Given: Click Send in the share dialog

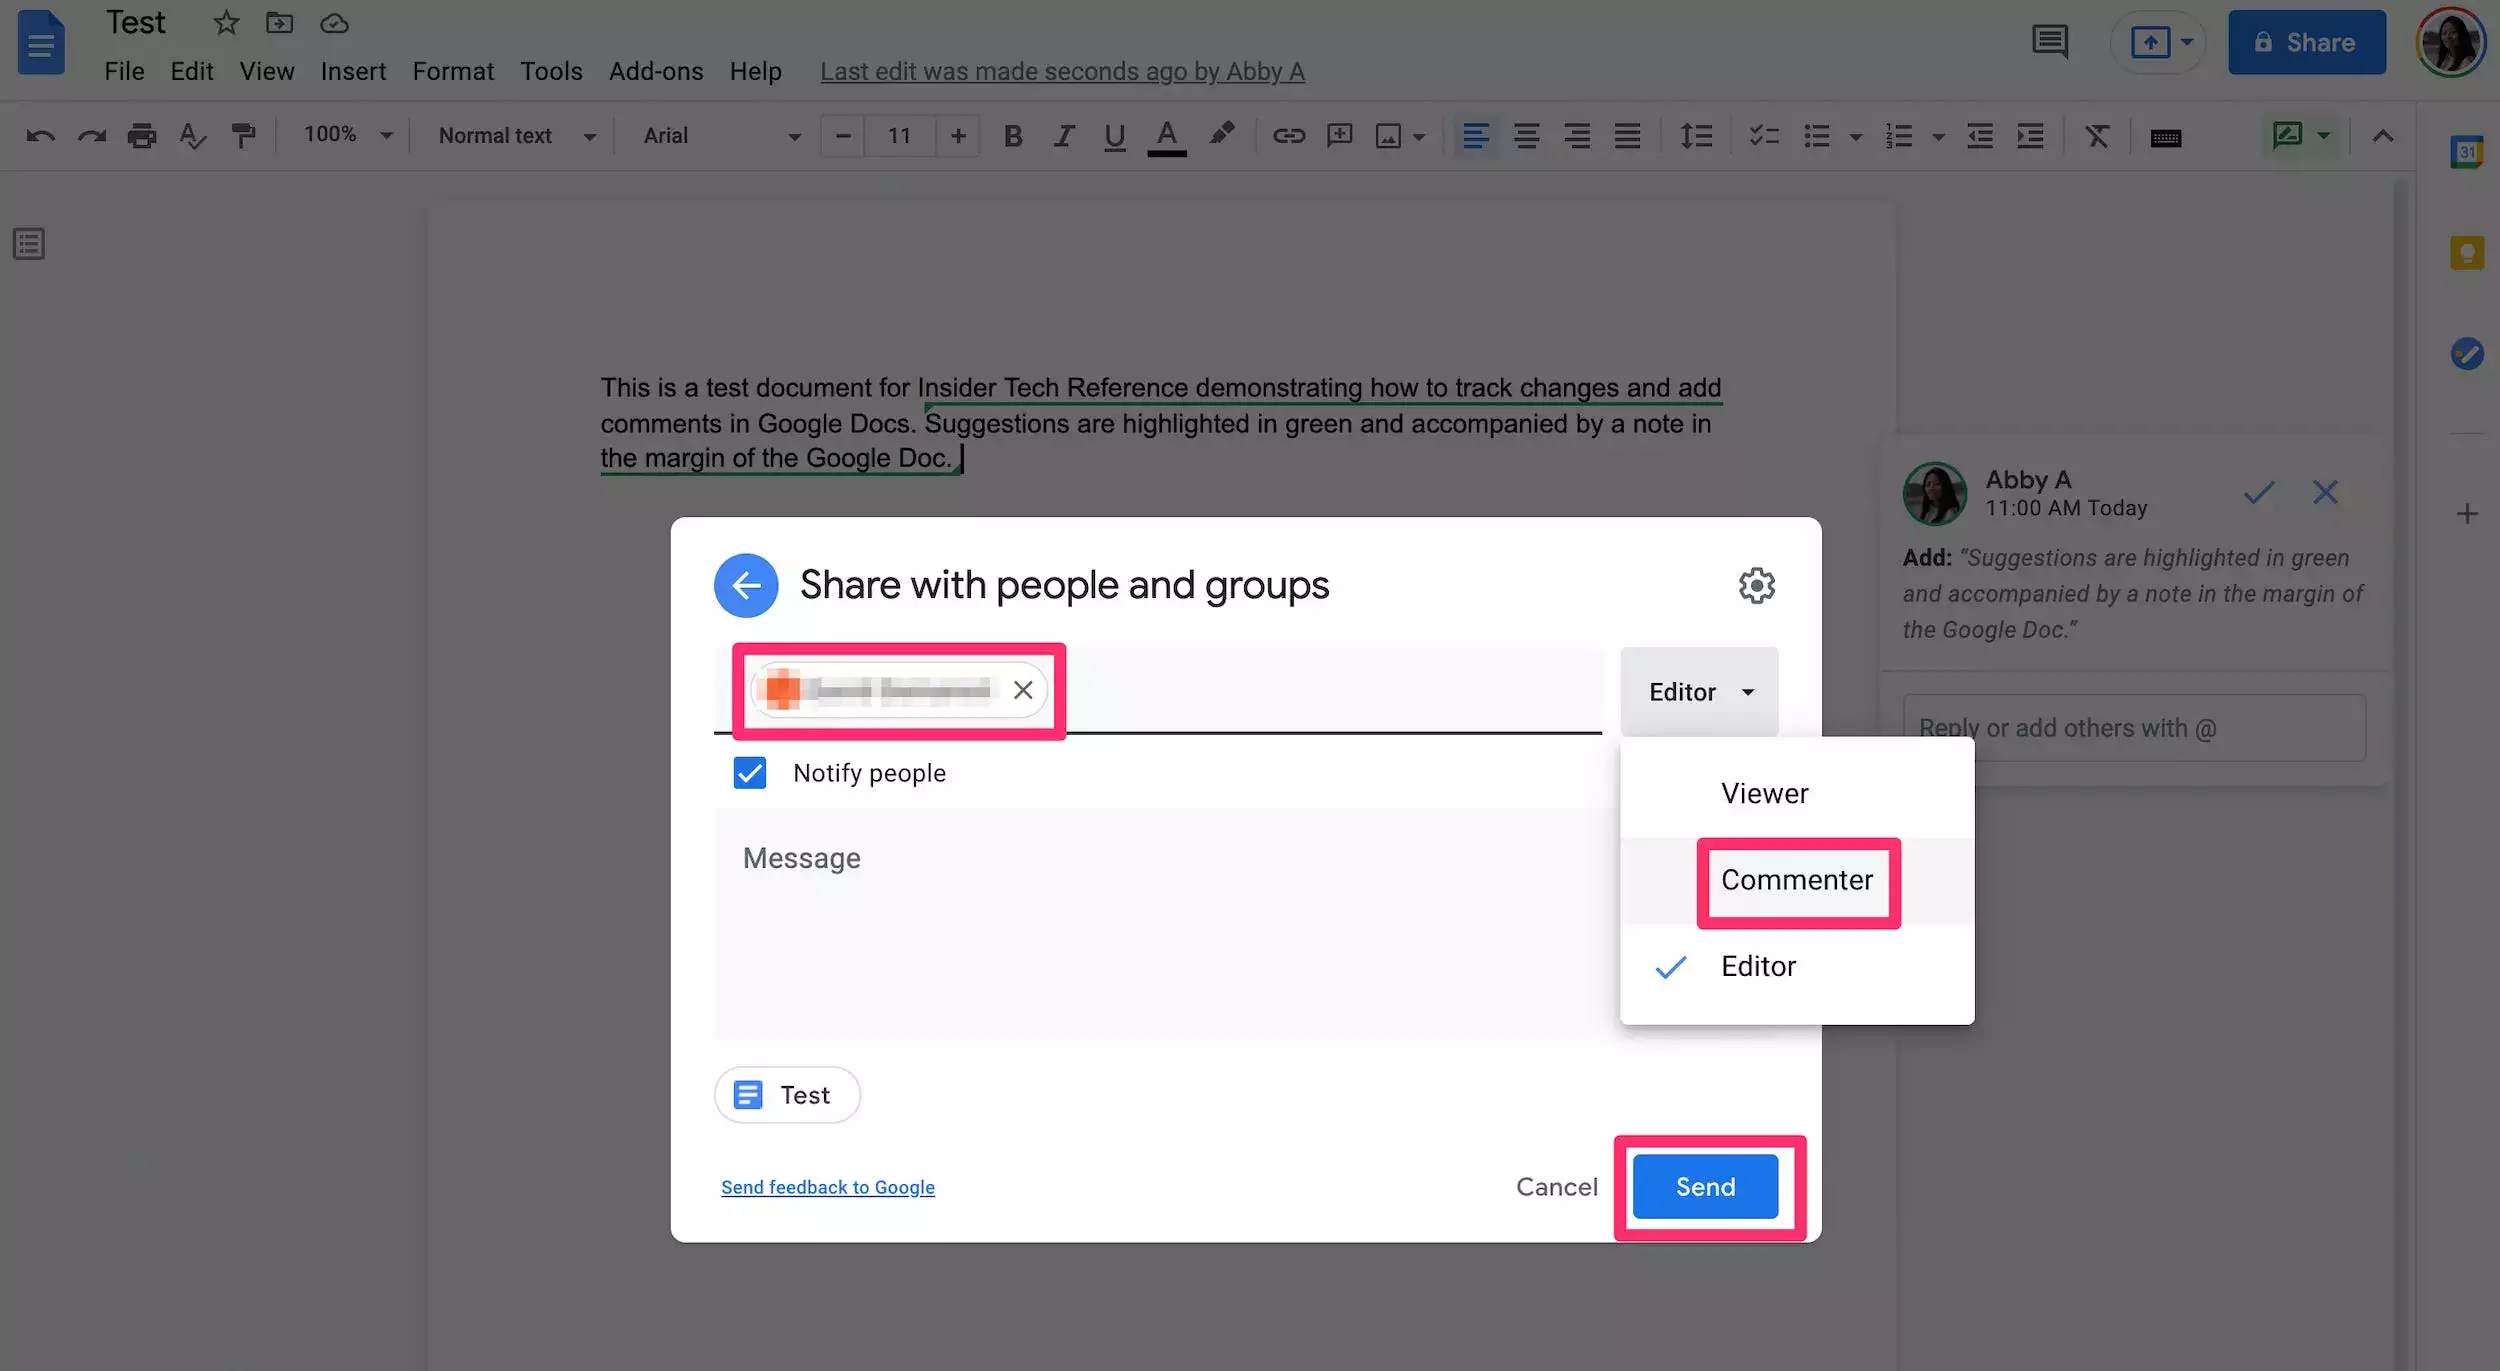Looking at the screenshot, I should pos(1705,1187).
